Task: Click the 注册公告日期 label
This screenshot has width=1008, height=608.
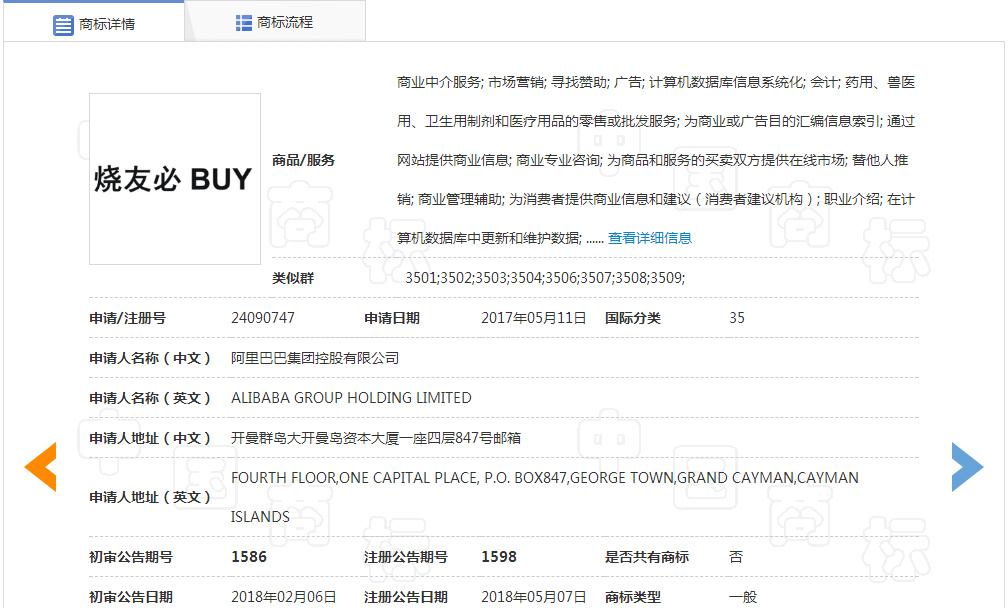Action: coord(406,597)
